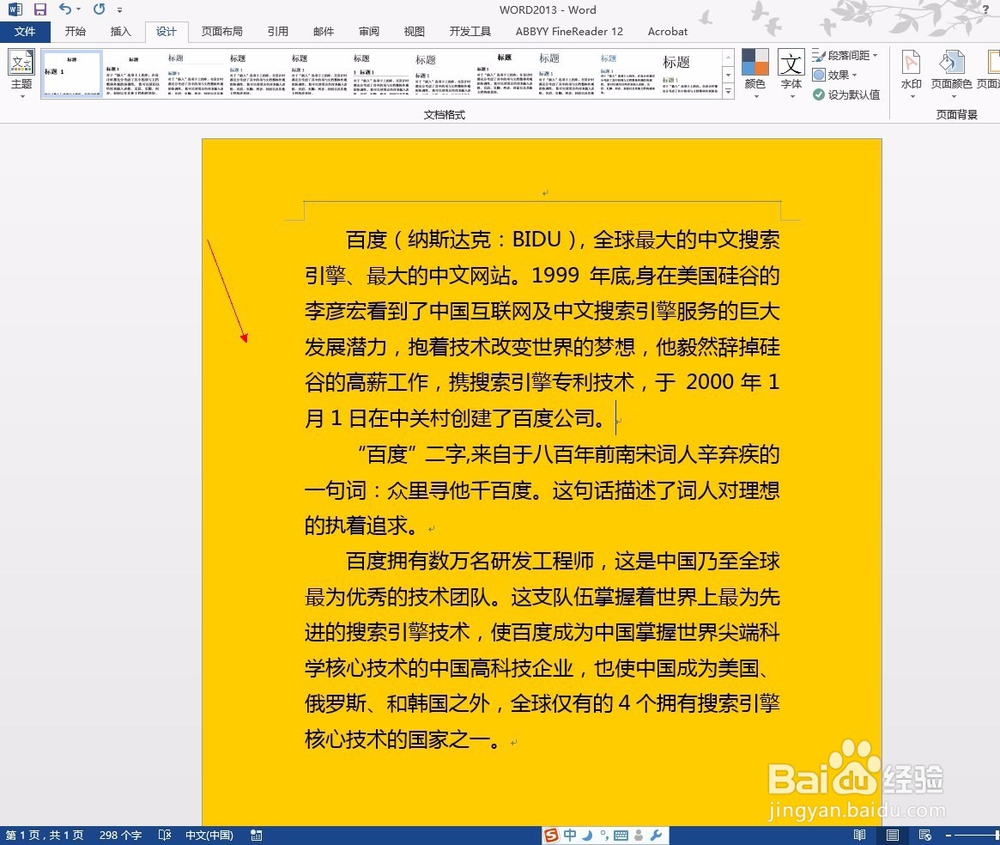
Task: Switch to the 页面布局 tab
Action: click(222, 31)
